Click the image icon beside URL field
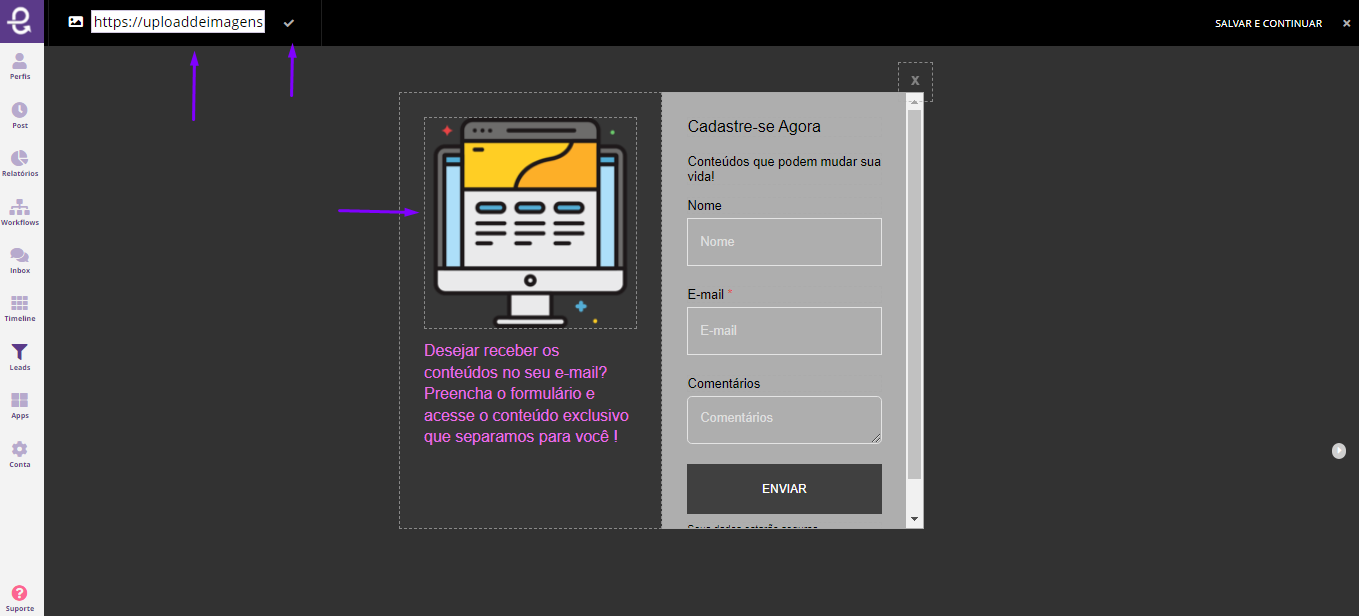 pos(76,22)
